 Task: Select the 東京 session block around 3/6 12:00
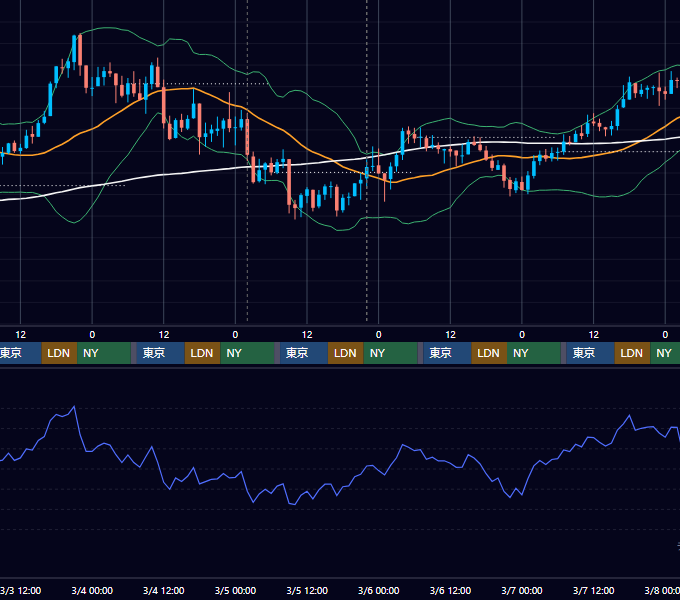(x=447, y=353)
